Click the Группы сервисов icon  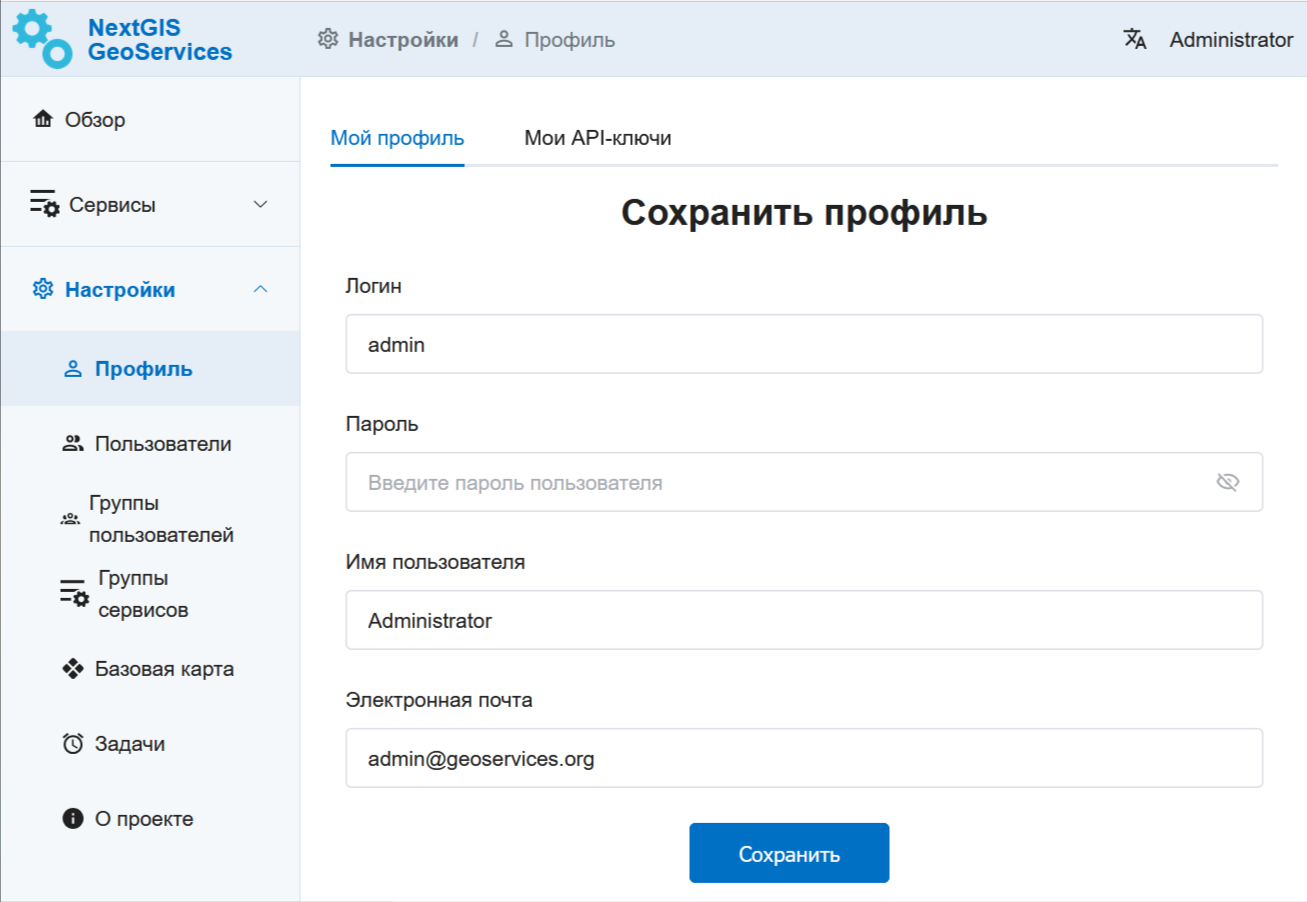75,592
